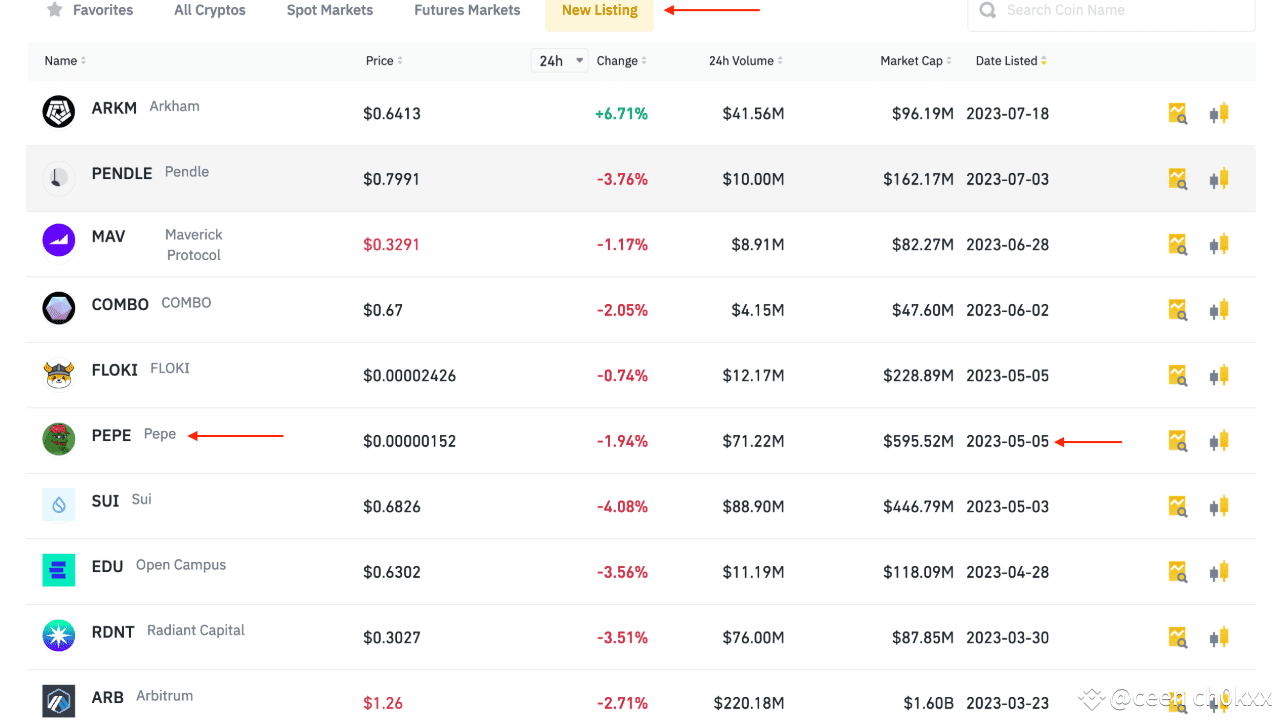The height and width of the screenshot is (720, 1280).
Task: Open the candlestick trading icon for PENDLE
Action: (1219, 178)
